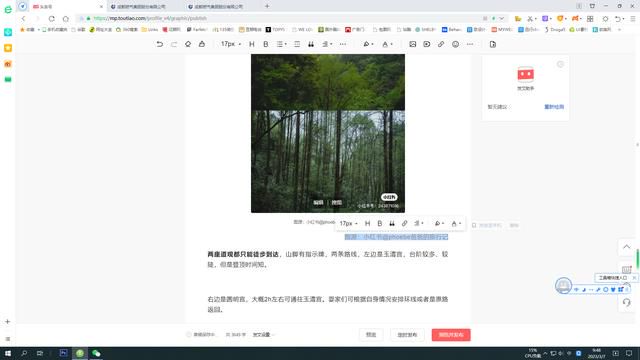Click the undo arrow in editor toolbar
Viewport: 640px width, 360px height.
(160, 44)
